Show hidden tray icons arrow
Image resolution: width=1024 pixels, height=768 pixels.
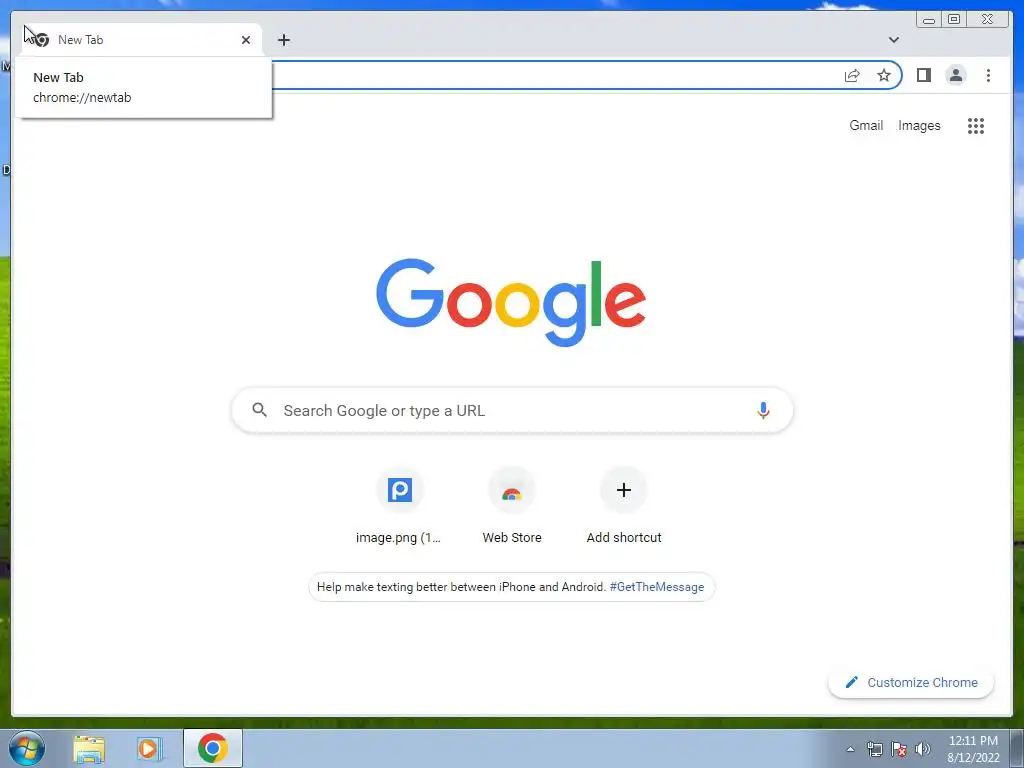[850, 749]
